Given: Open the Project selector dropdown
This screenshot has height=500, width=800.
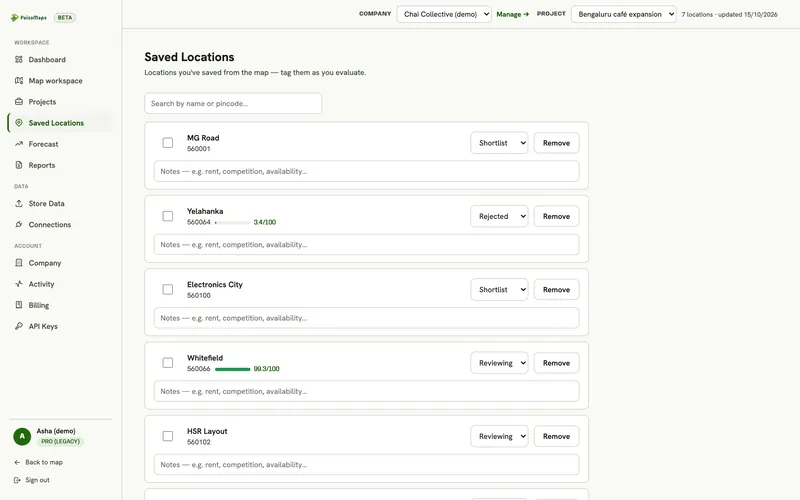Looking at the screenshot, I should point(623,14).
